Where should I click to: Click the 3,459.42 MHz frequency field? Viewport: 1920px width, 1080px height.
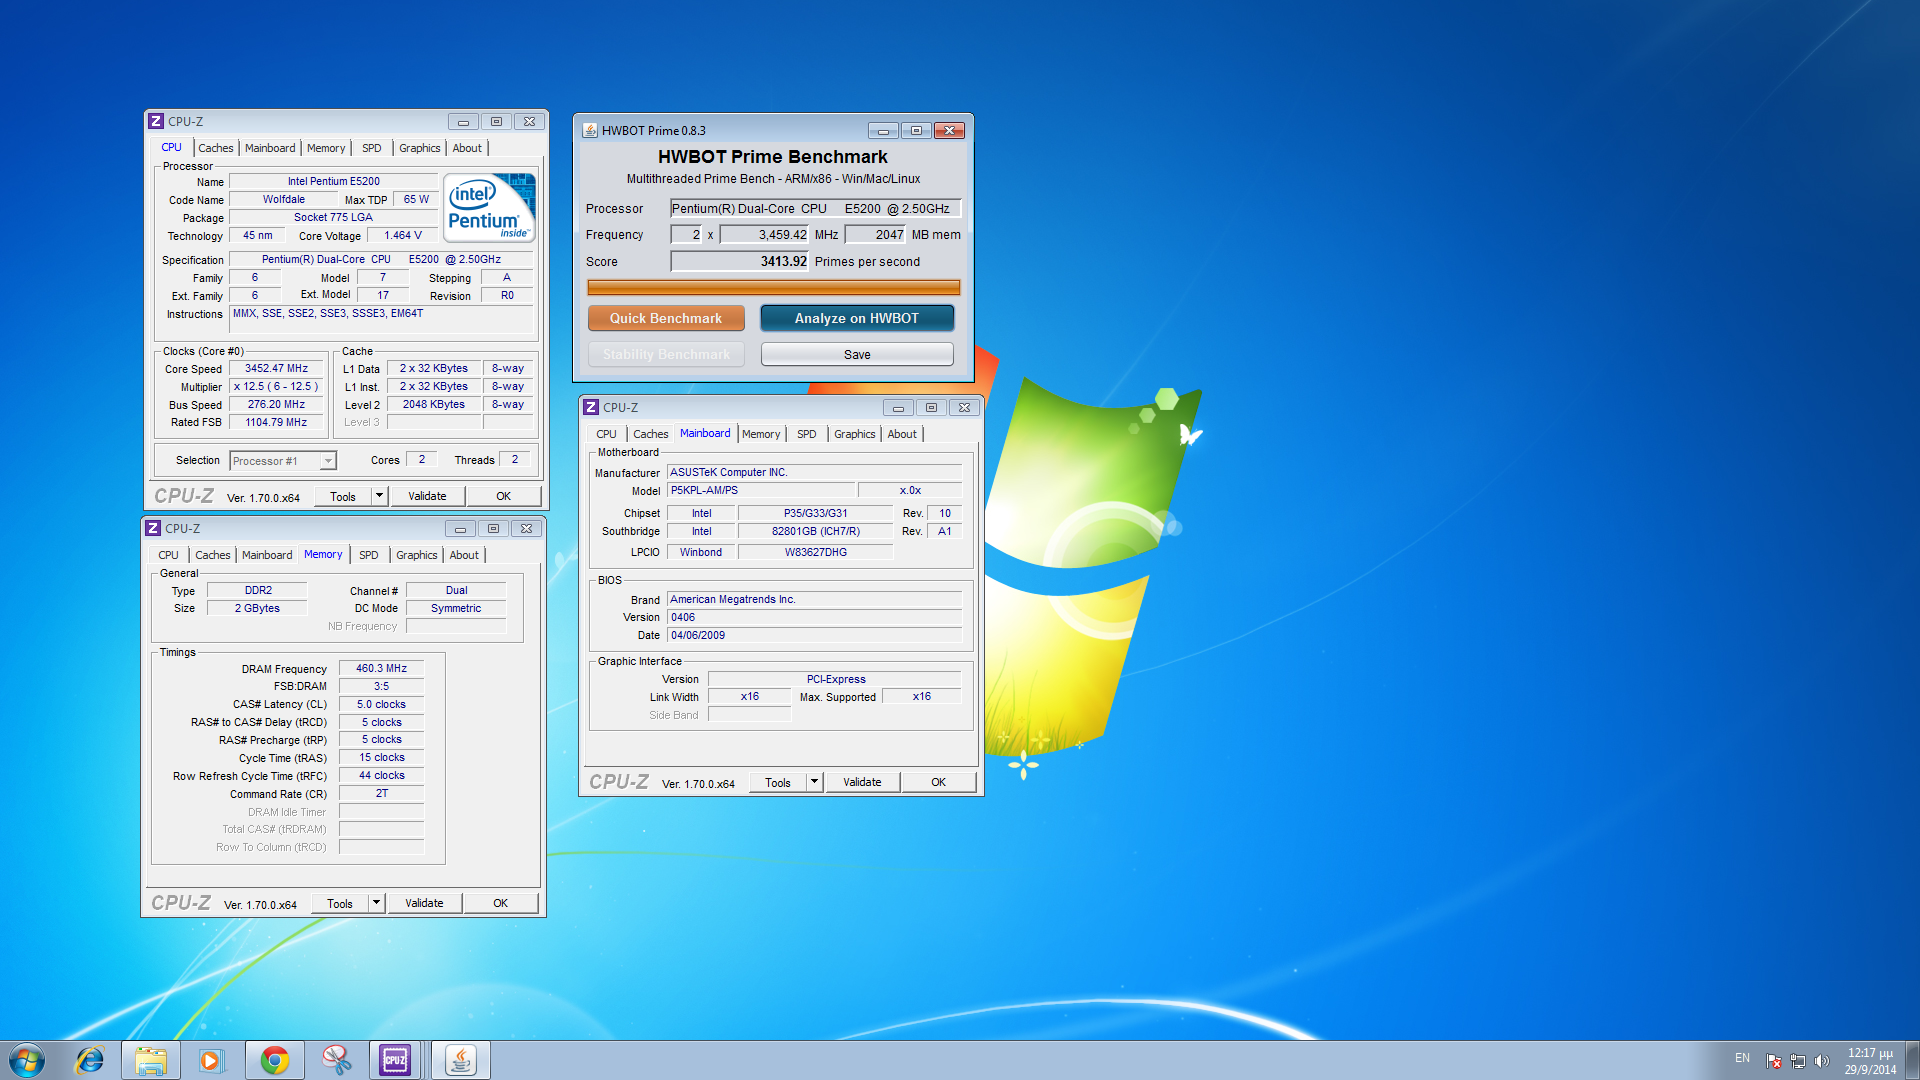click(x=764, y=234)
